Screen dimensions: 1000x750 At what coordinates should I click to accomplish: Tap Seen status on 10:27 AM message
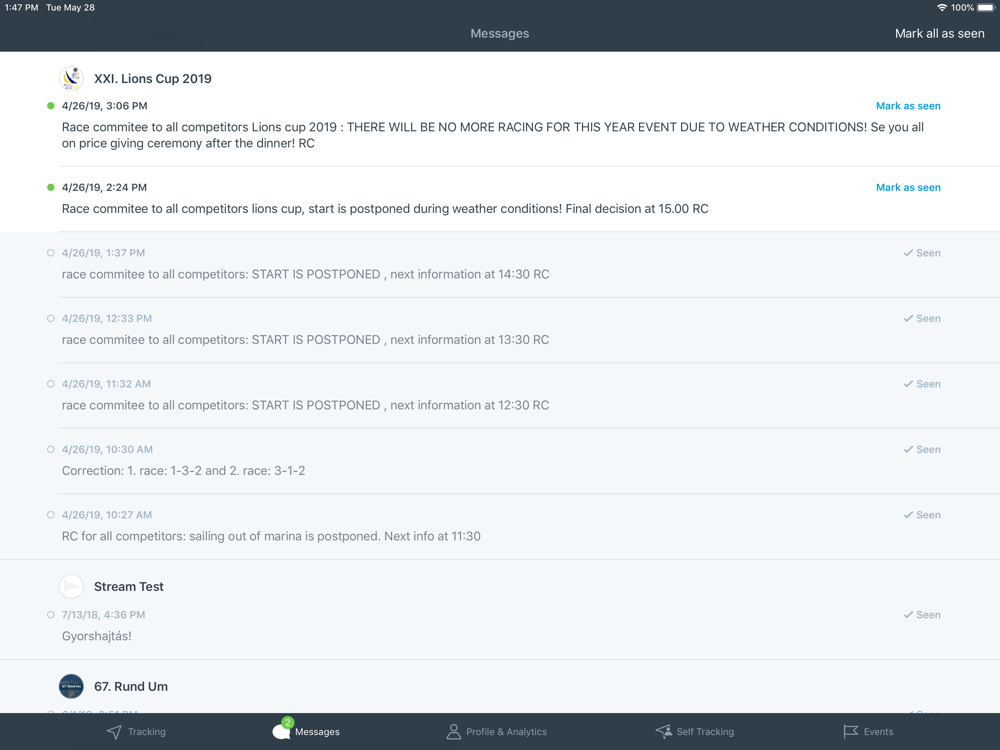pyautogui.click(x=922, y=515)
